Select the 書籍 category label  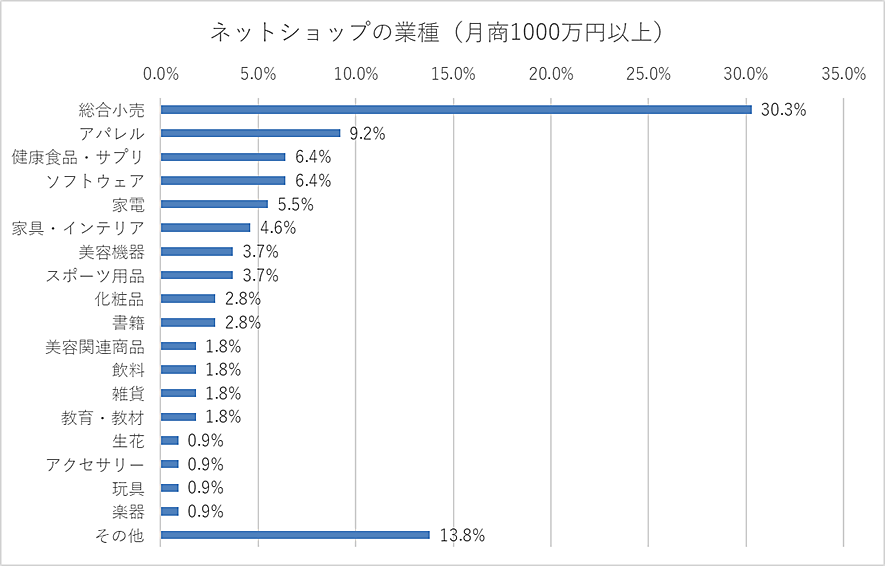[x=128, y=323]
